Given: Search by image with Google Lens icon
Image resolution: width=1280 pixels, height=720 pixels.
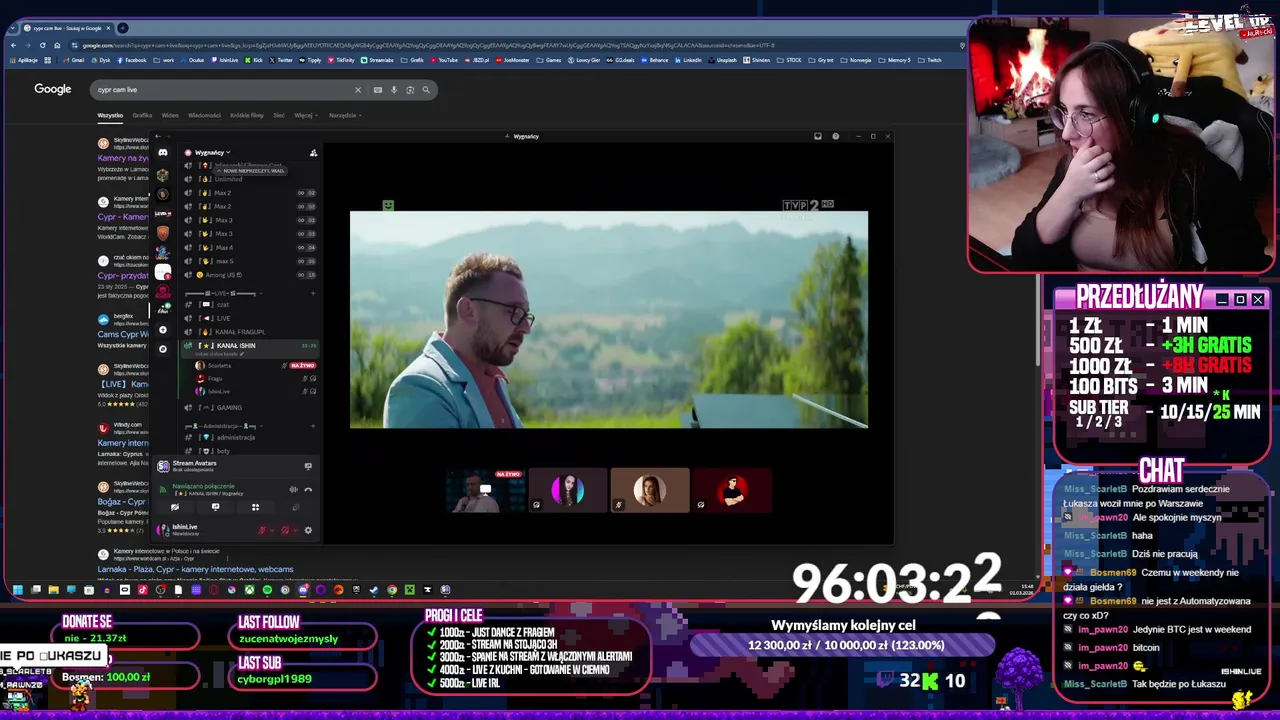Looking at the screenshot, I should coord(410,90).
